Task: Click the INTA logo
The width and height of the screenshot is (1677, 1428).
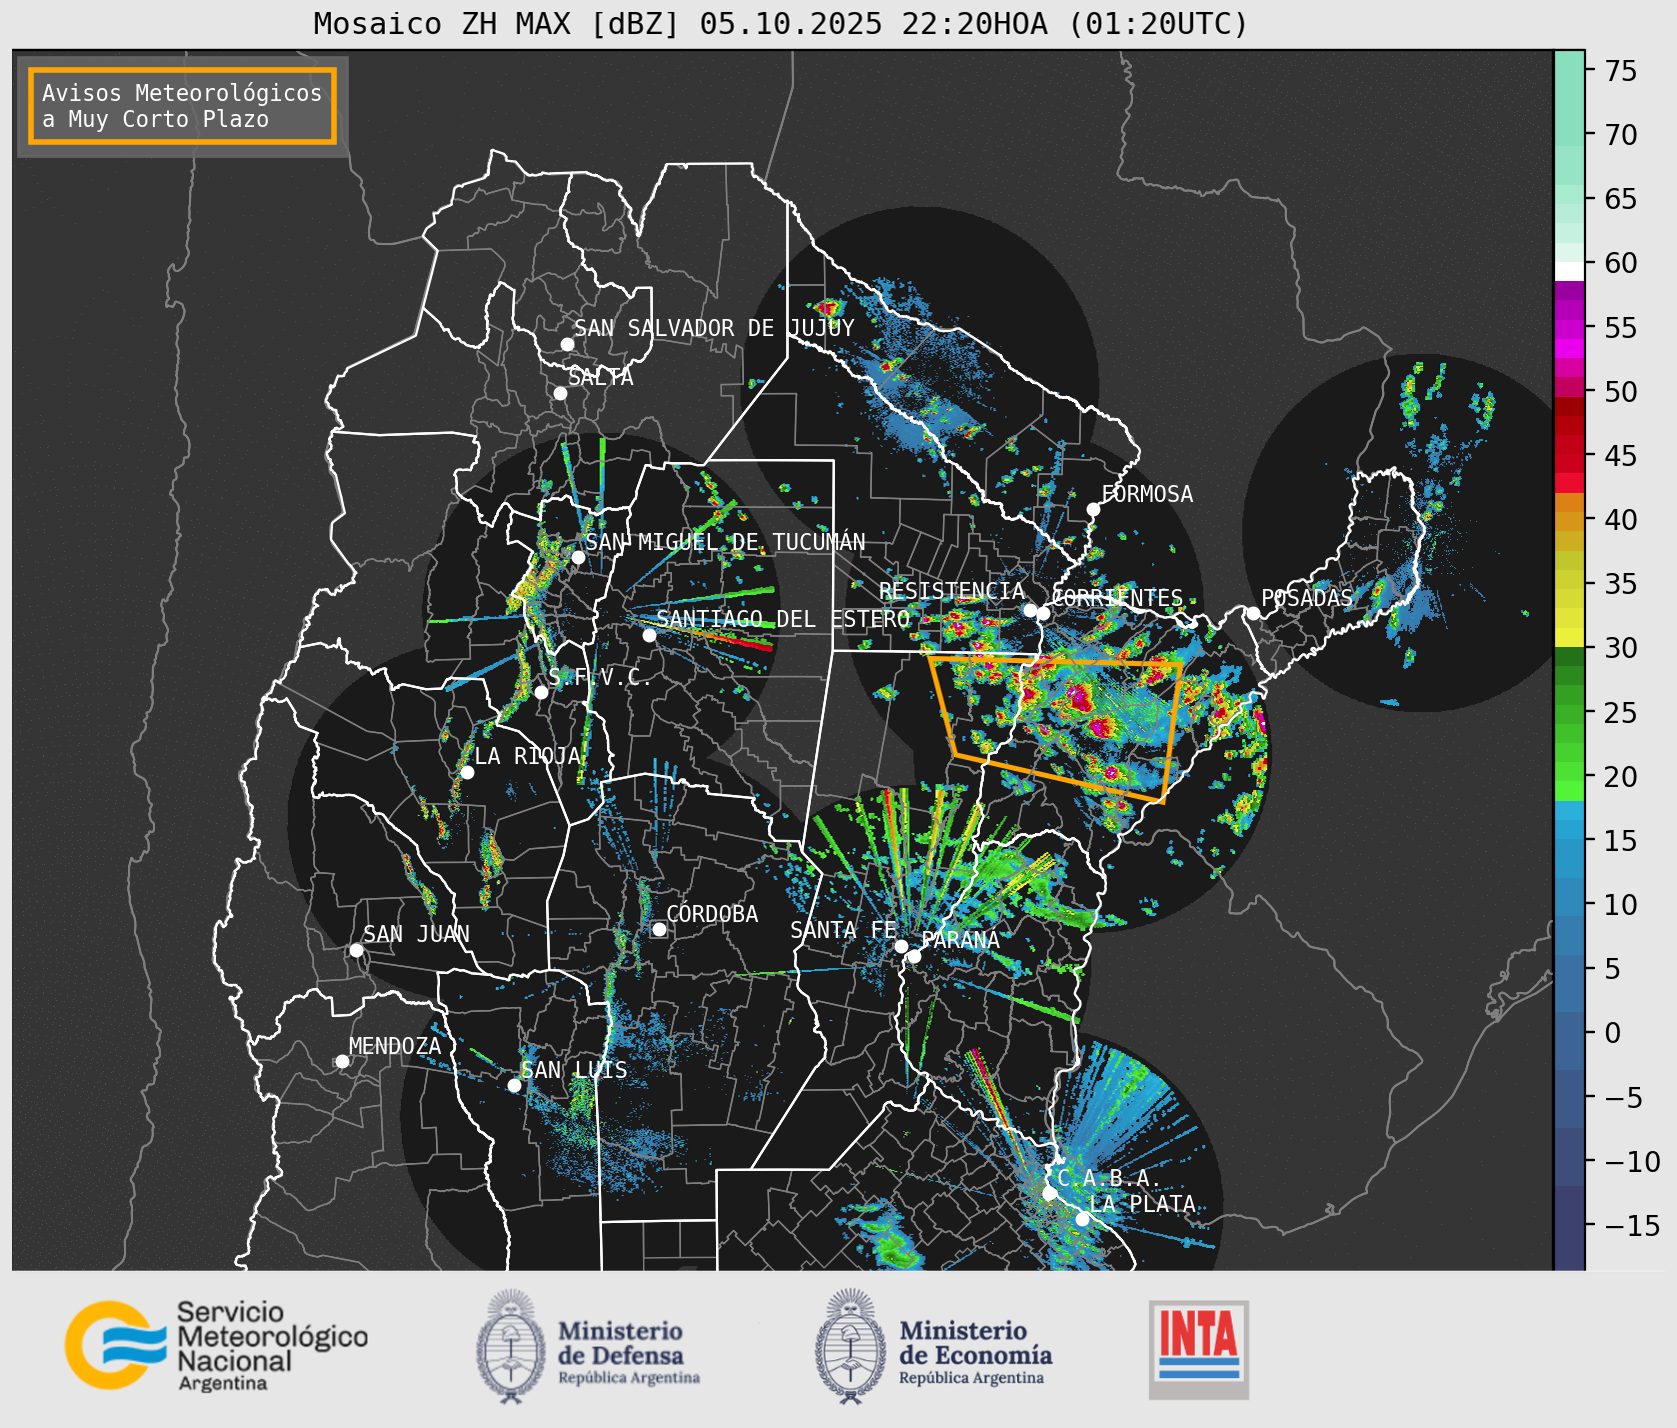Action: 1199,1349
